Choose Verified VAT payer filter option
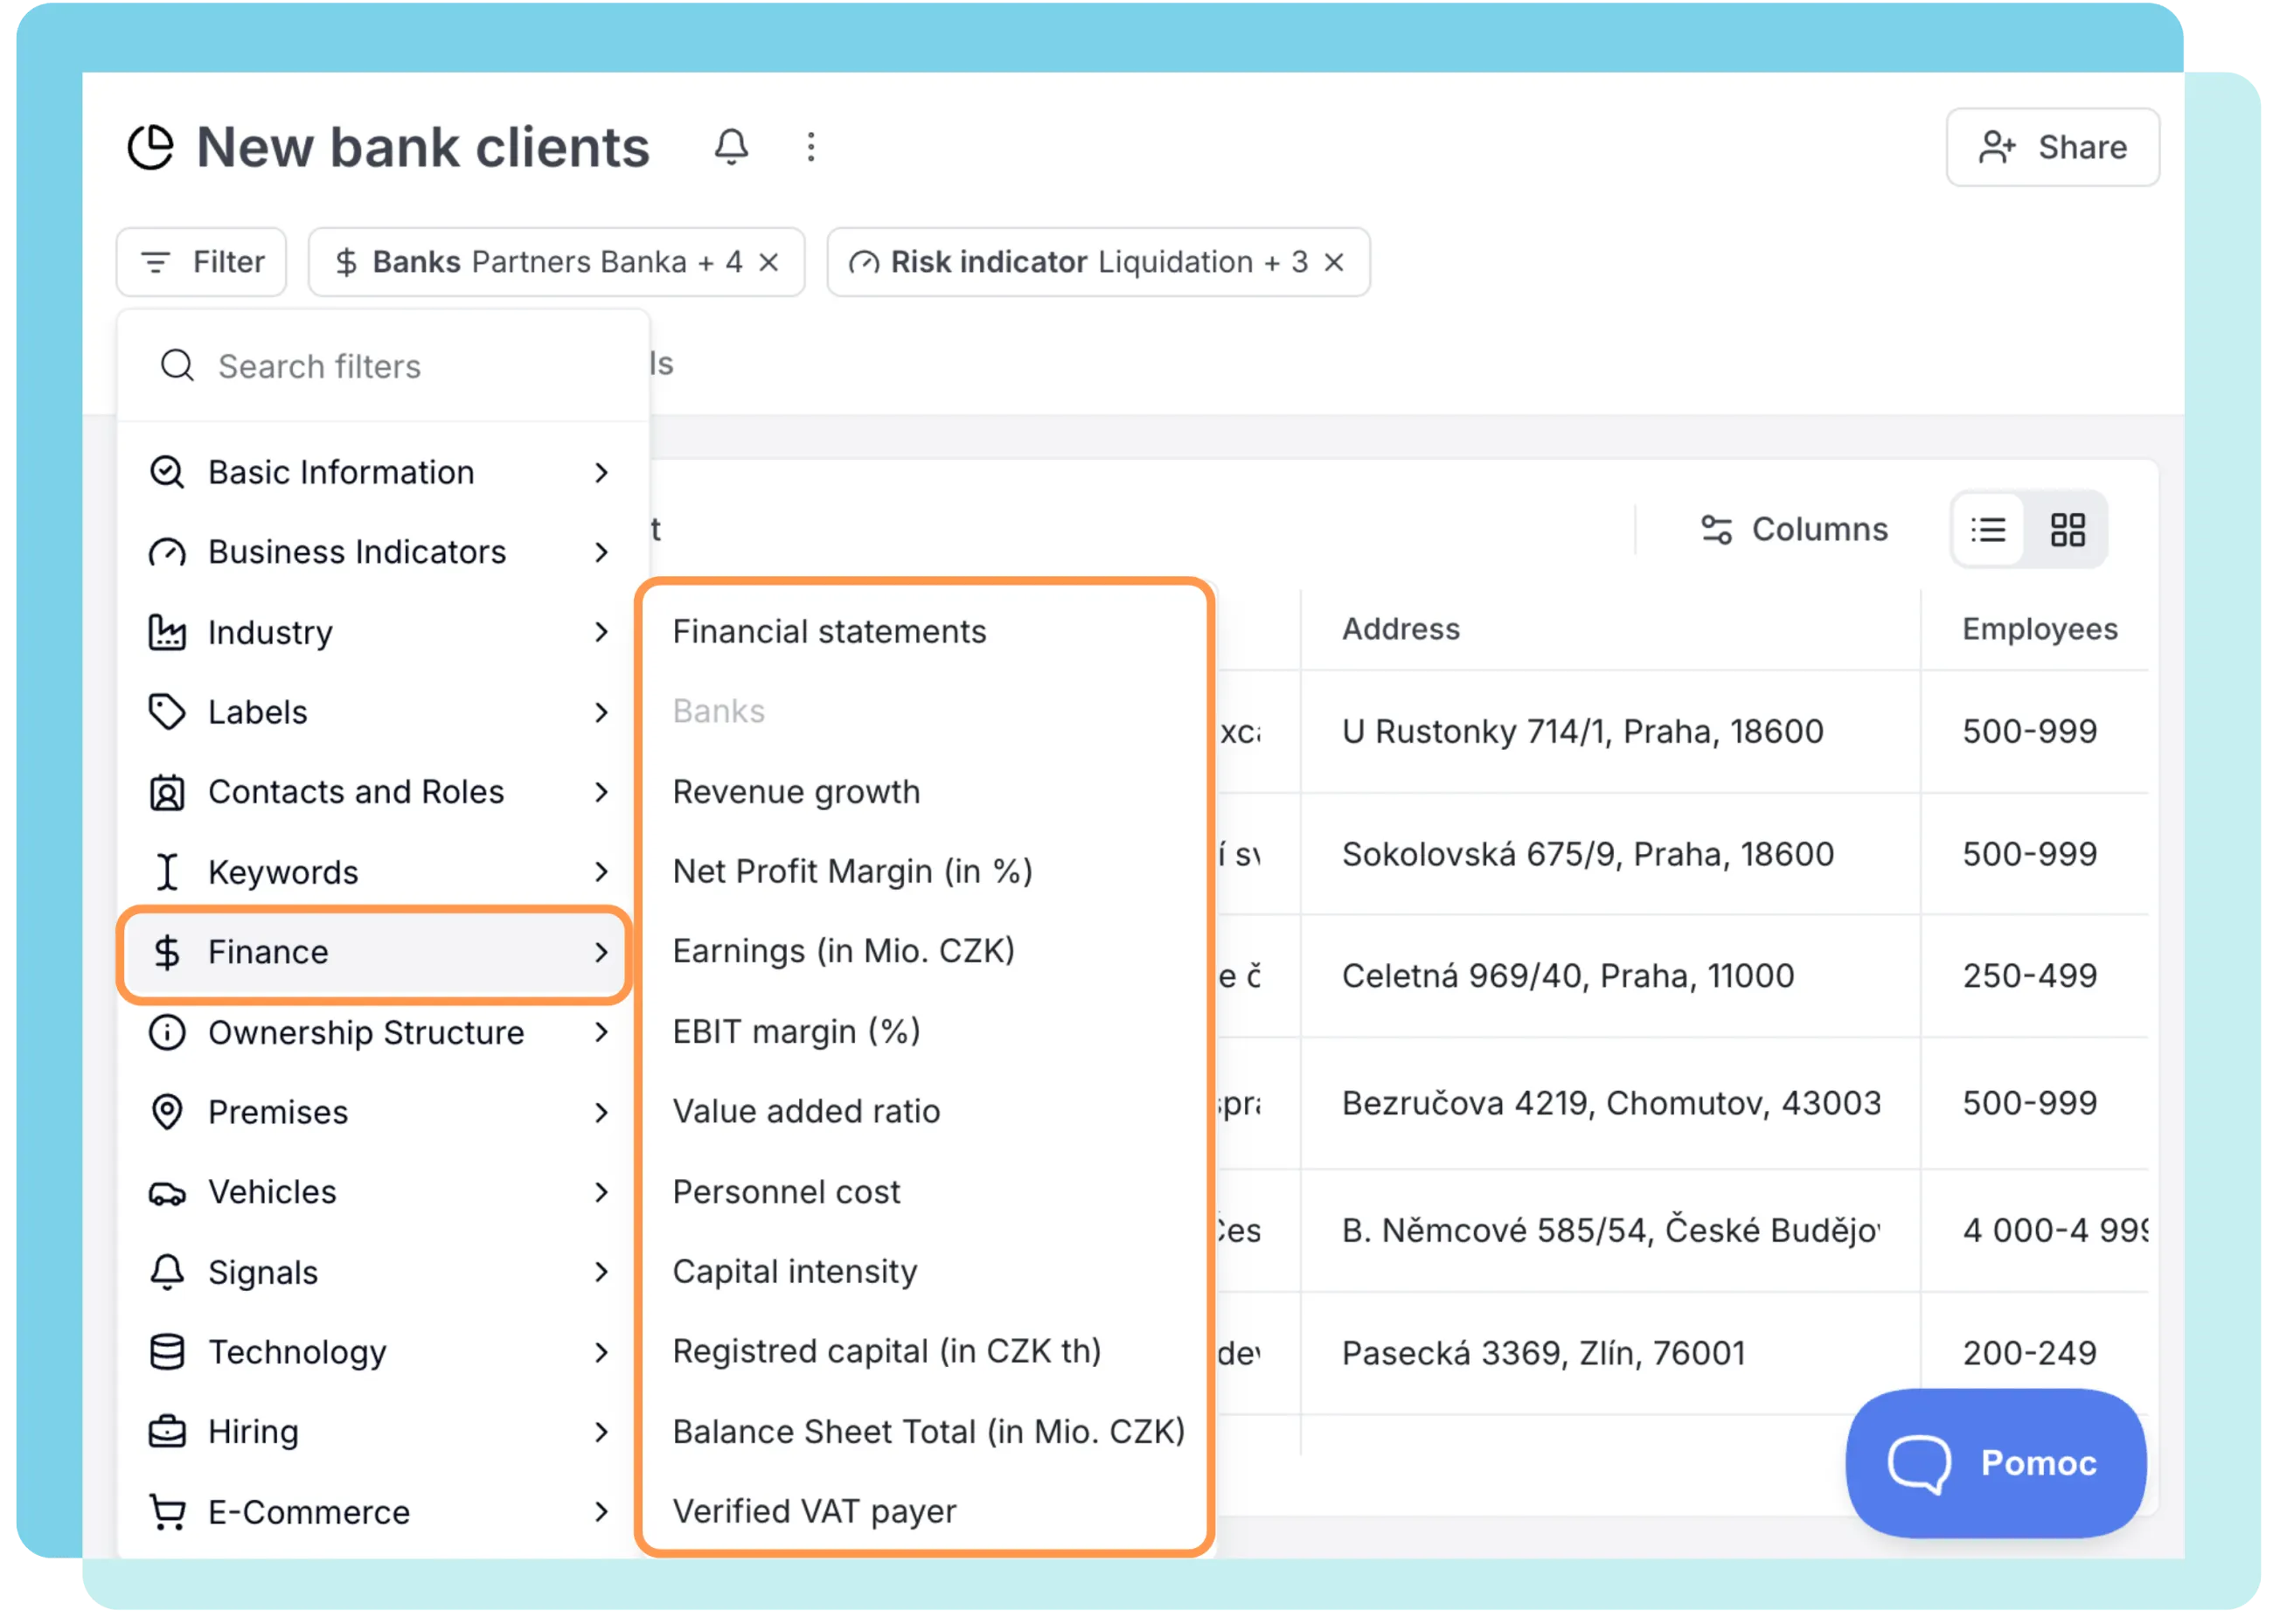The width and height of the screenshot is (2273, 1624). click(x=814, y=1511)
